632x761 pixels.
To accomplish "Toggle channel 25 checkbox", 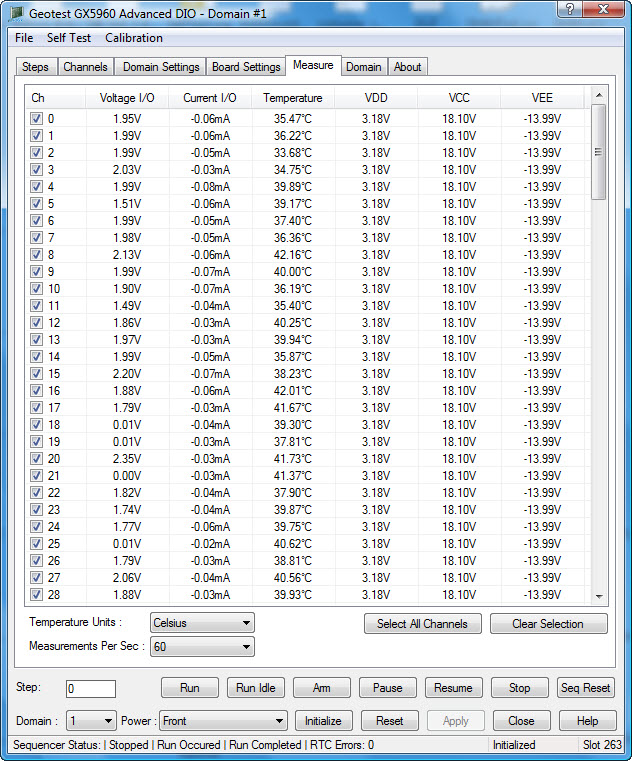I will tap(36, 543).
